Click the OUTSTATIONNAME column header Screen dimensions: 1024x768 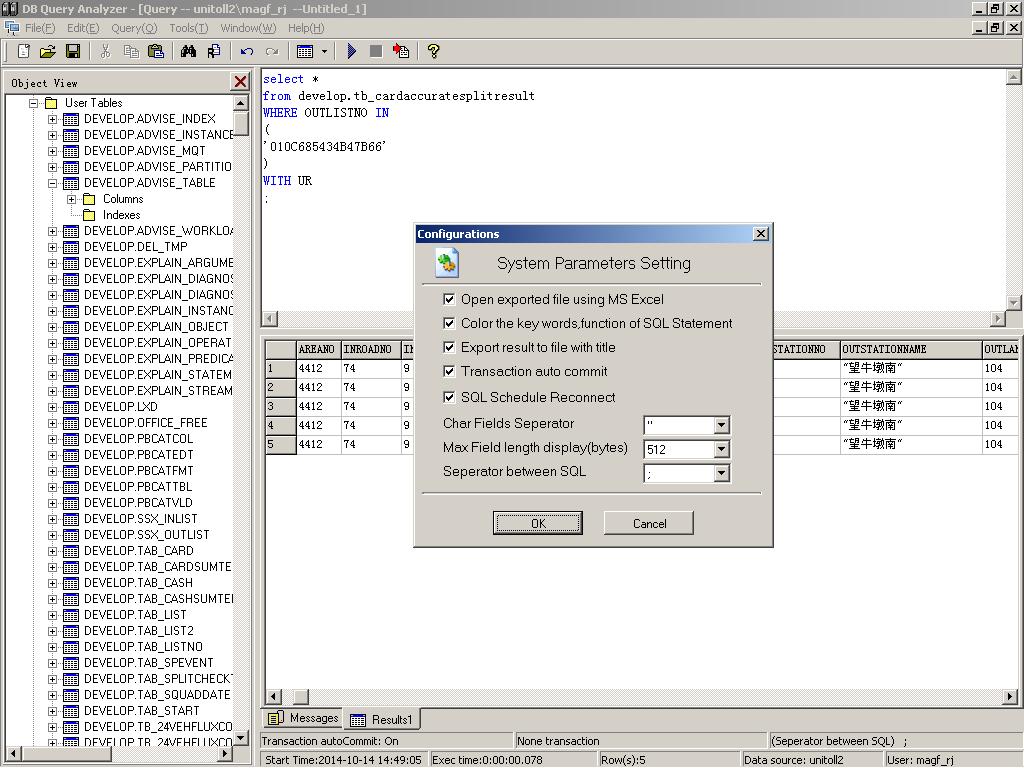pos(910,349)
